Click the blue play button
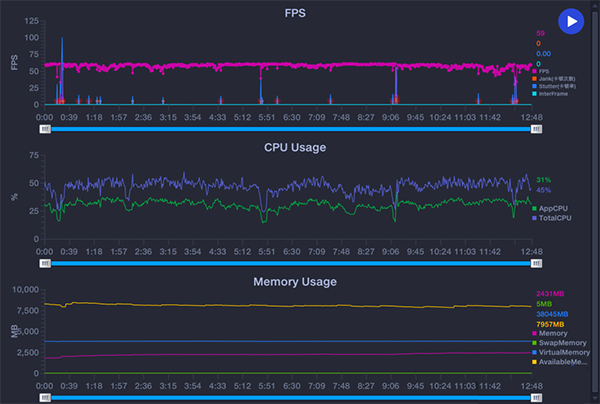 (570, 22)
